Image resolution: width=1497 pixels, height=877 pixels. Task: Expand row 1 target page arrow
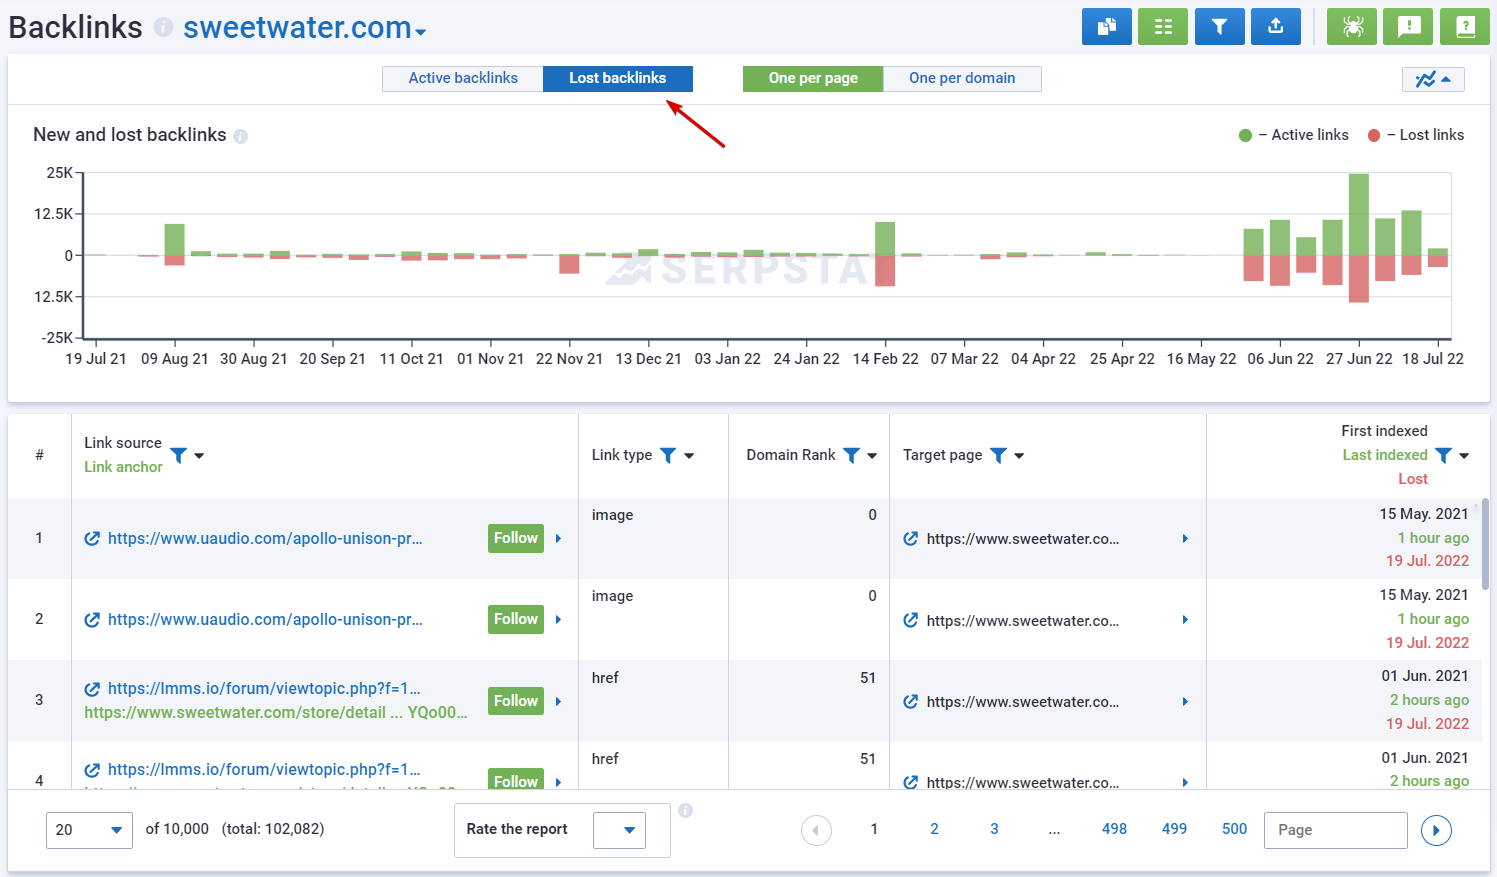pyautogui.click(x=1185, y=538)
